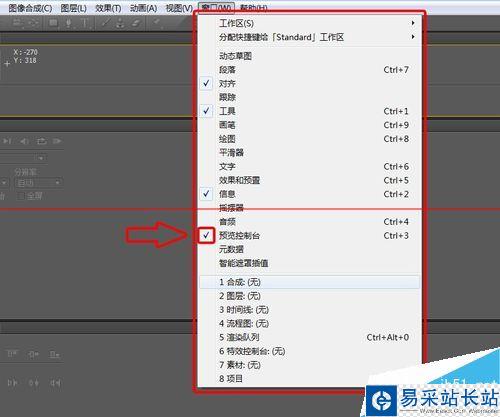Screen dimensions: 500x417
Task: Open the 自动 resolution dropdown
Action: pos(39,182)
